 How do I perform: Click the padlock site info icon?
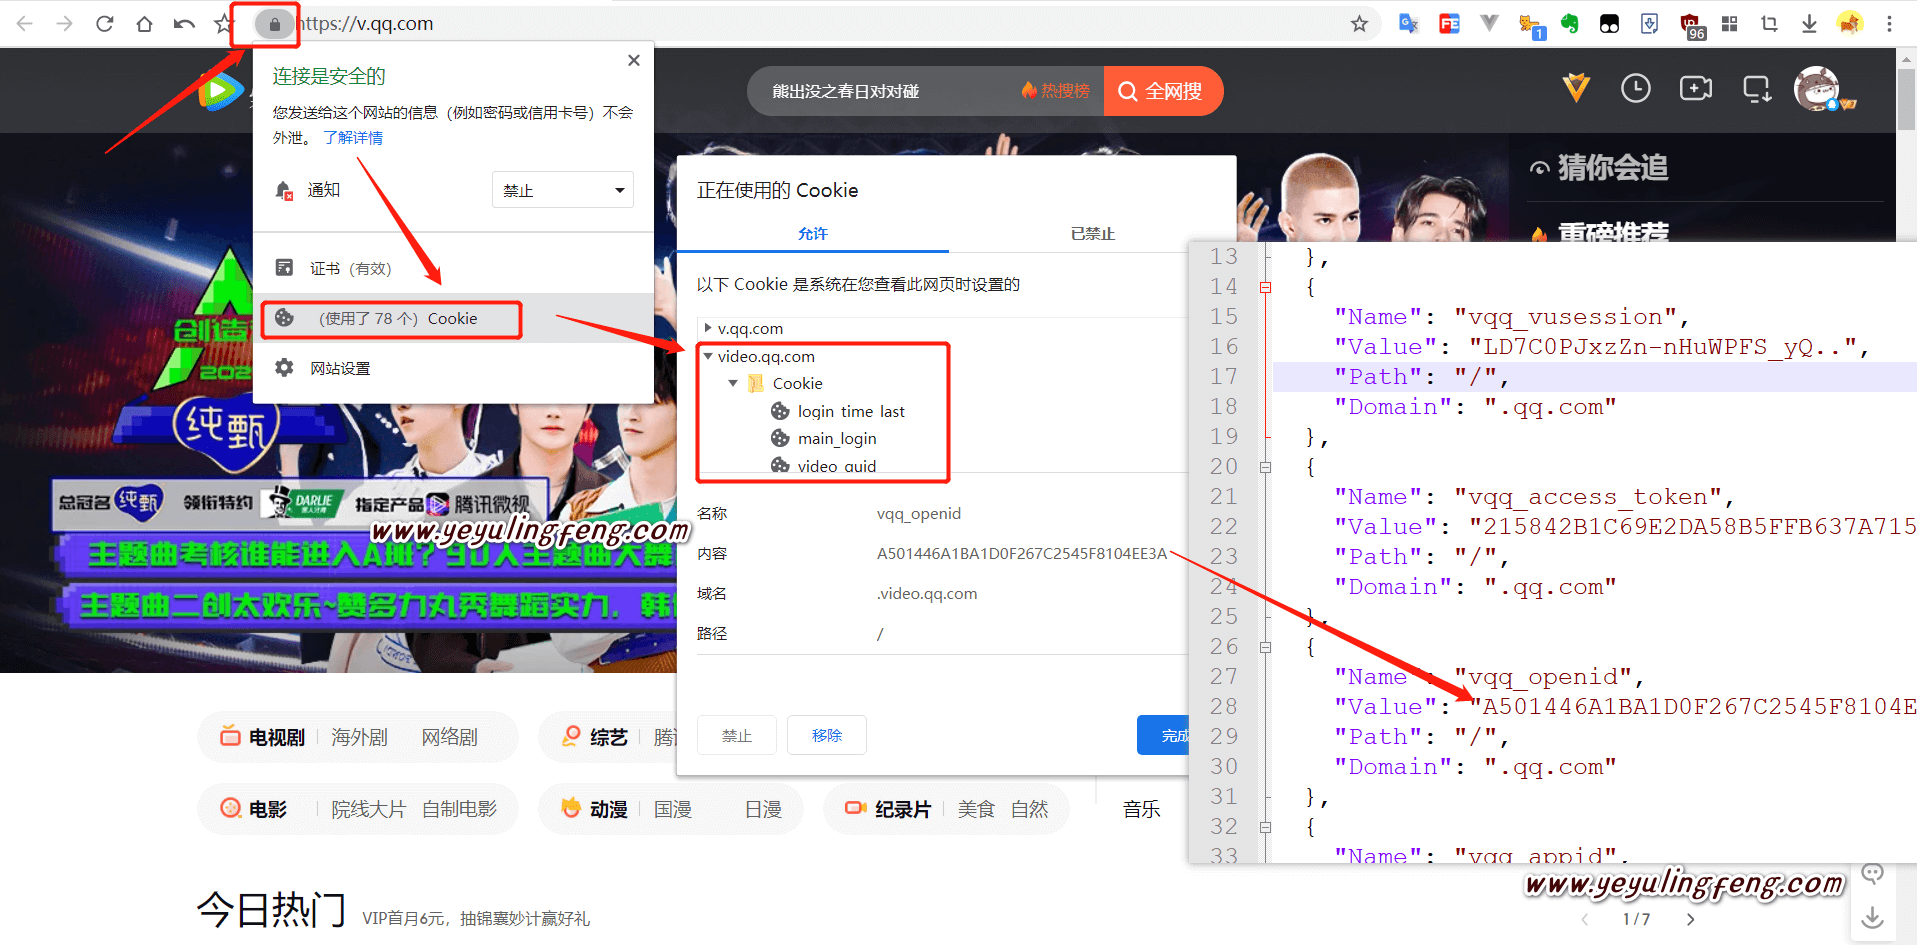click(x=274, y=24)
